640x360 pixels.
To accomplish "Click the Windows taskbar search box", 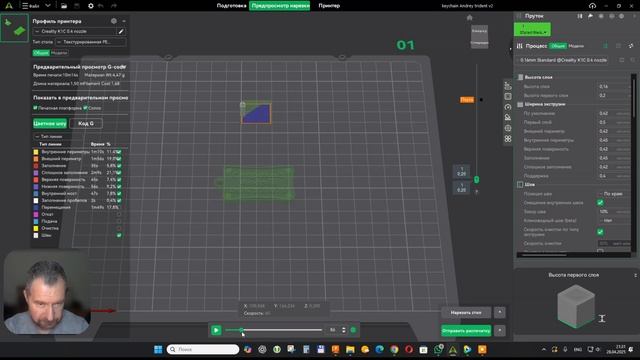I will pos(203,349).
